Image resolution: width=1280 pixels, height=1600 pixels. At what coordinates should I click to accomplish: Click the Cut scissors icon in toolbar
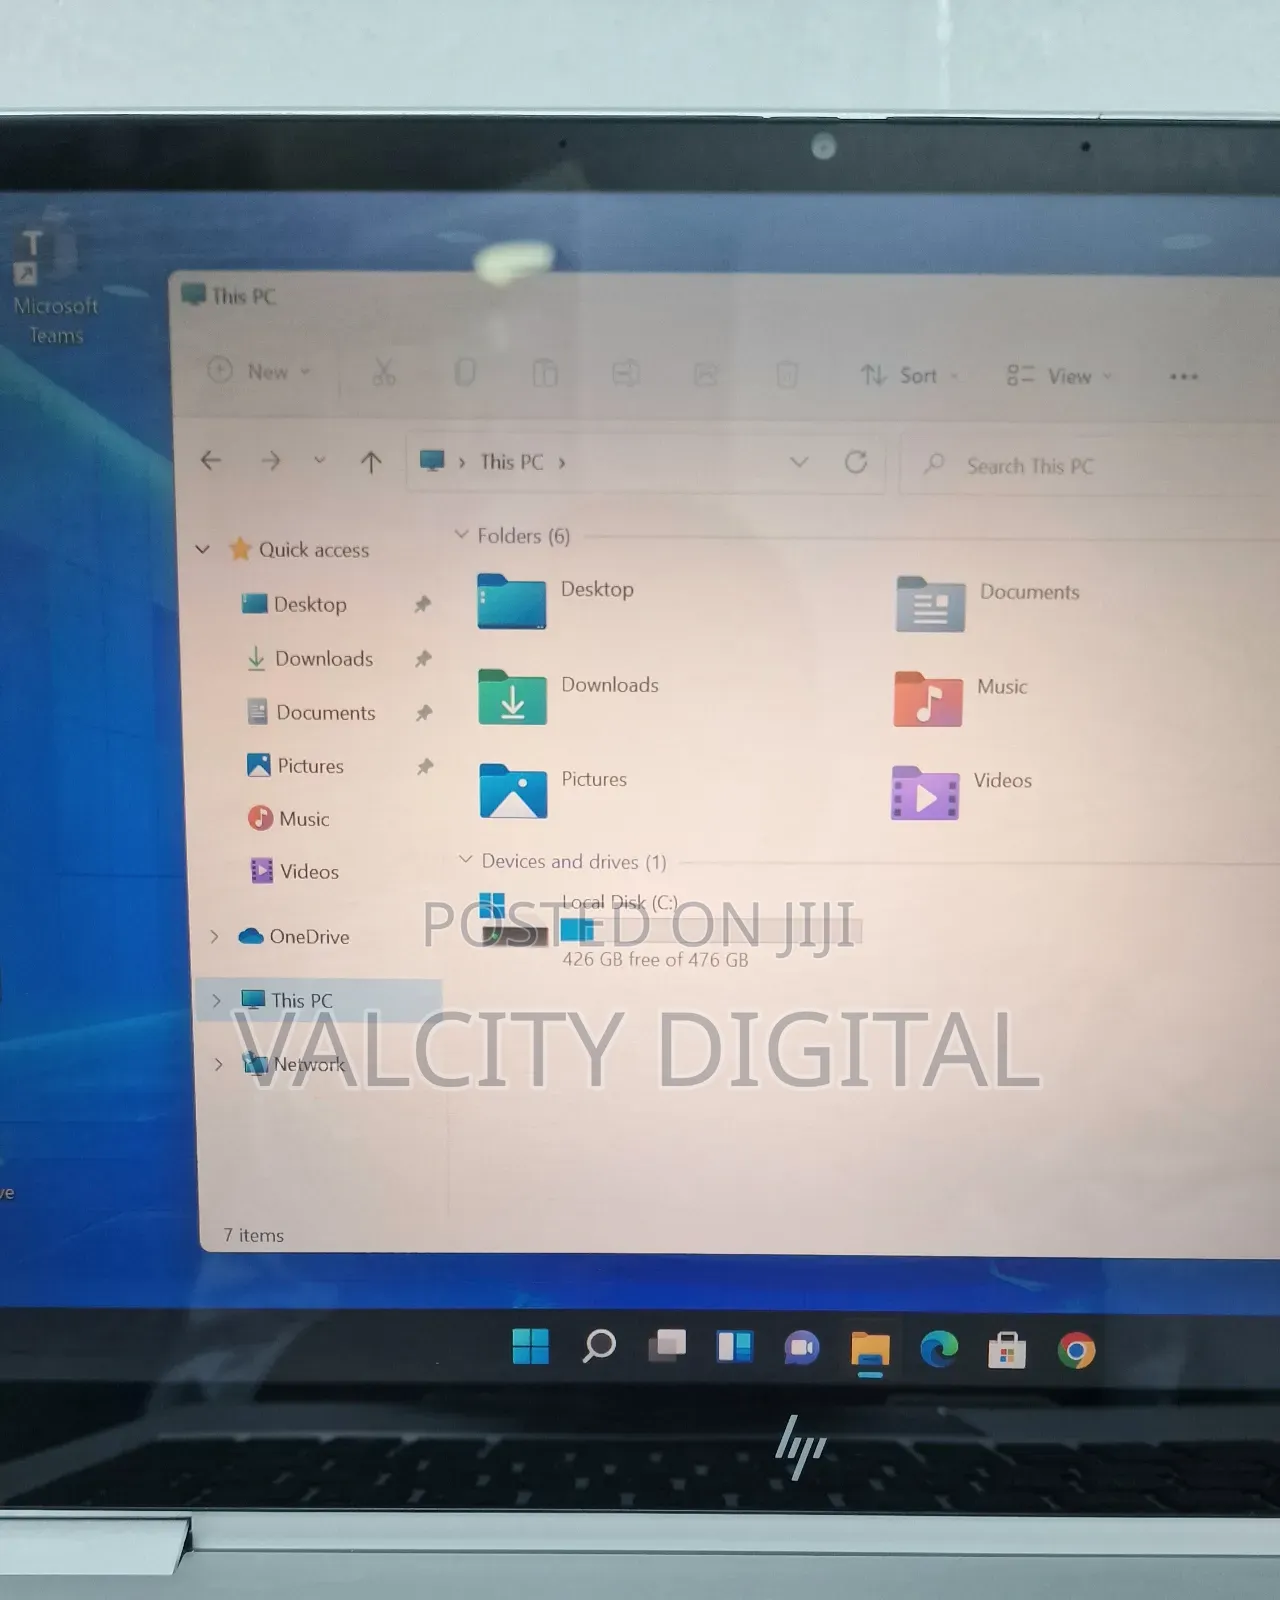(384, 373)
